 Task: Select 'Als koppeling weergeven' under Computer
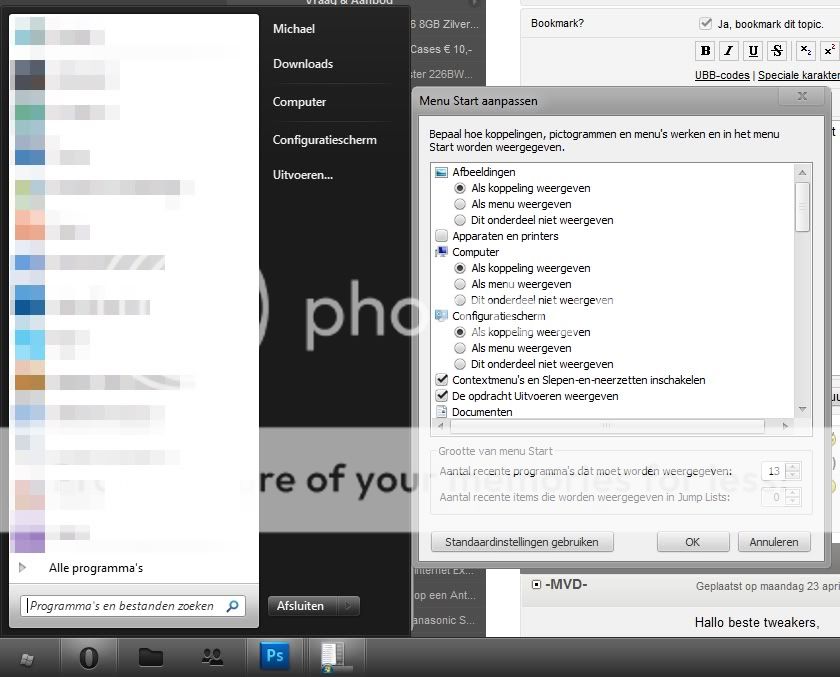point(460,268)
